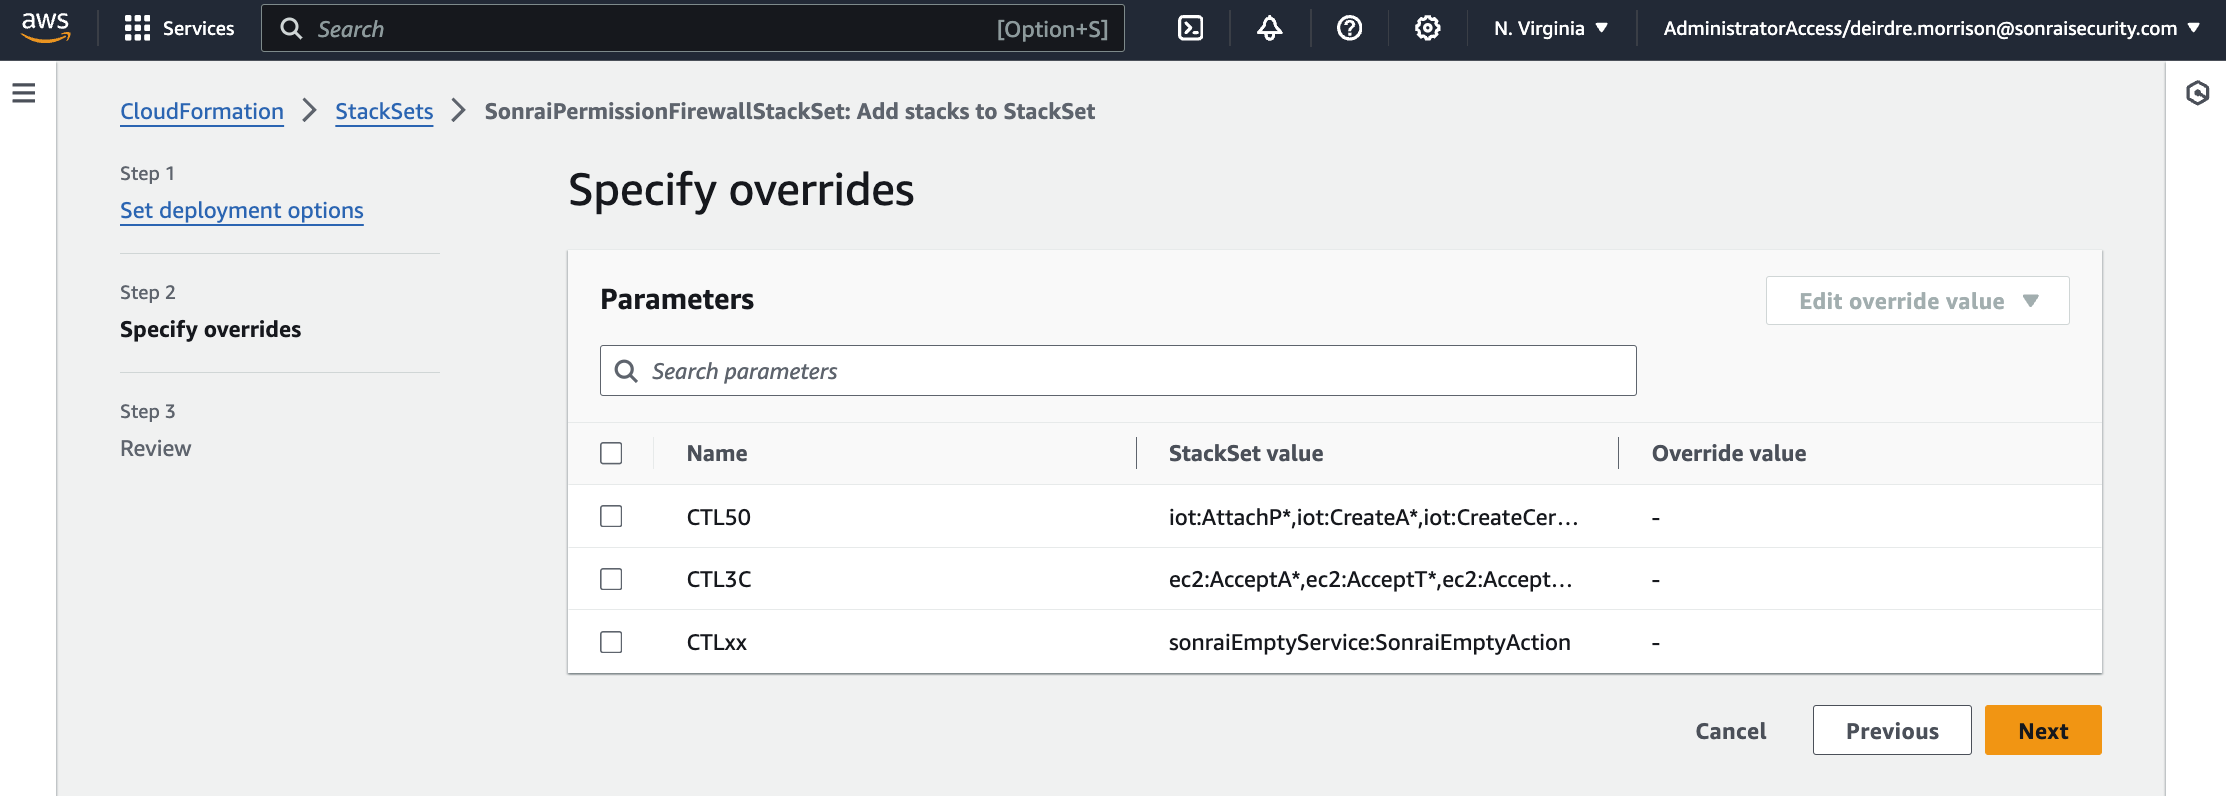This screenshot has width=2226, height=796.
Task: Select the CTLxx name cell
Action: point(716,642)
